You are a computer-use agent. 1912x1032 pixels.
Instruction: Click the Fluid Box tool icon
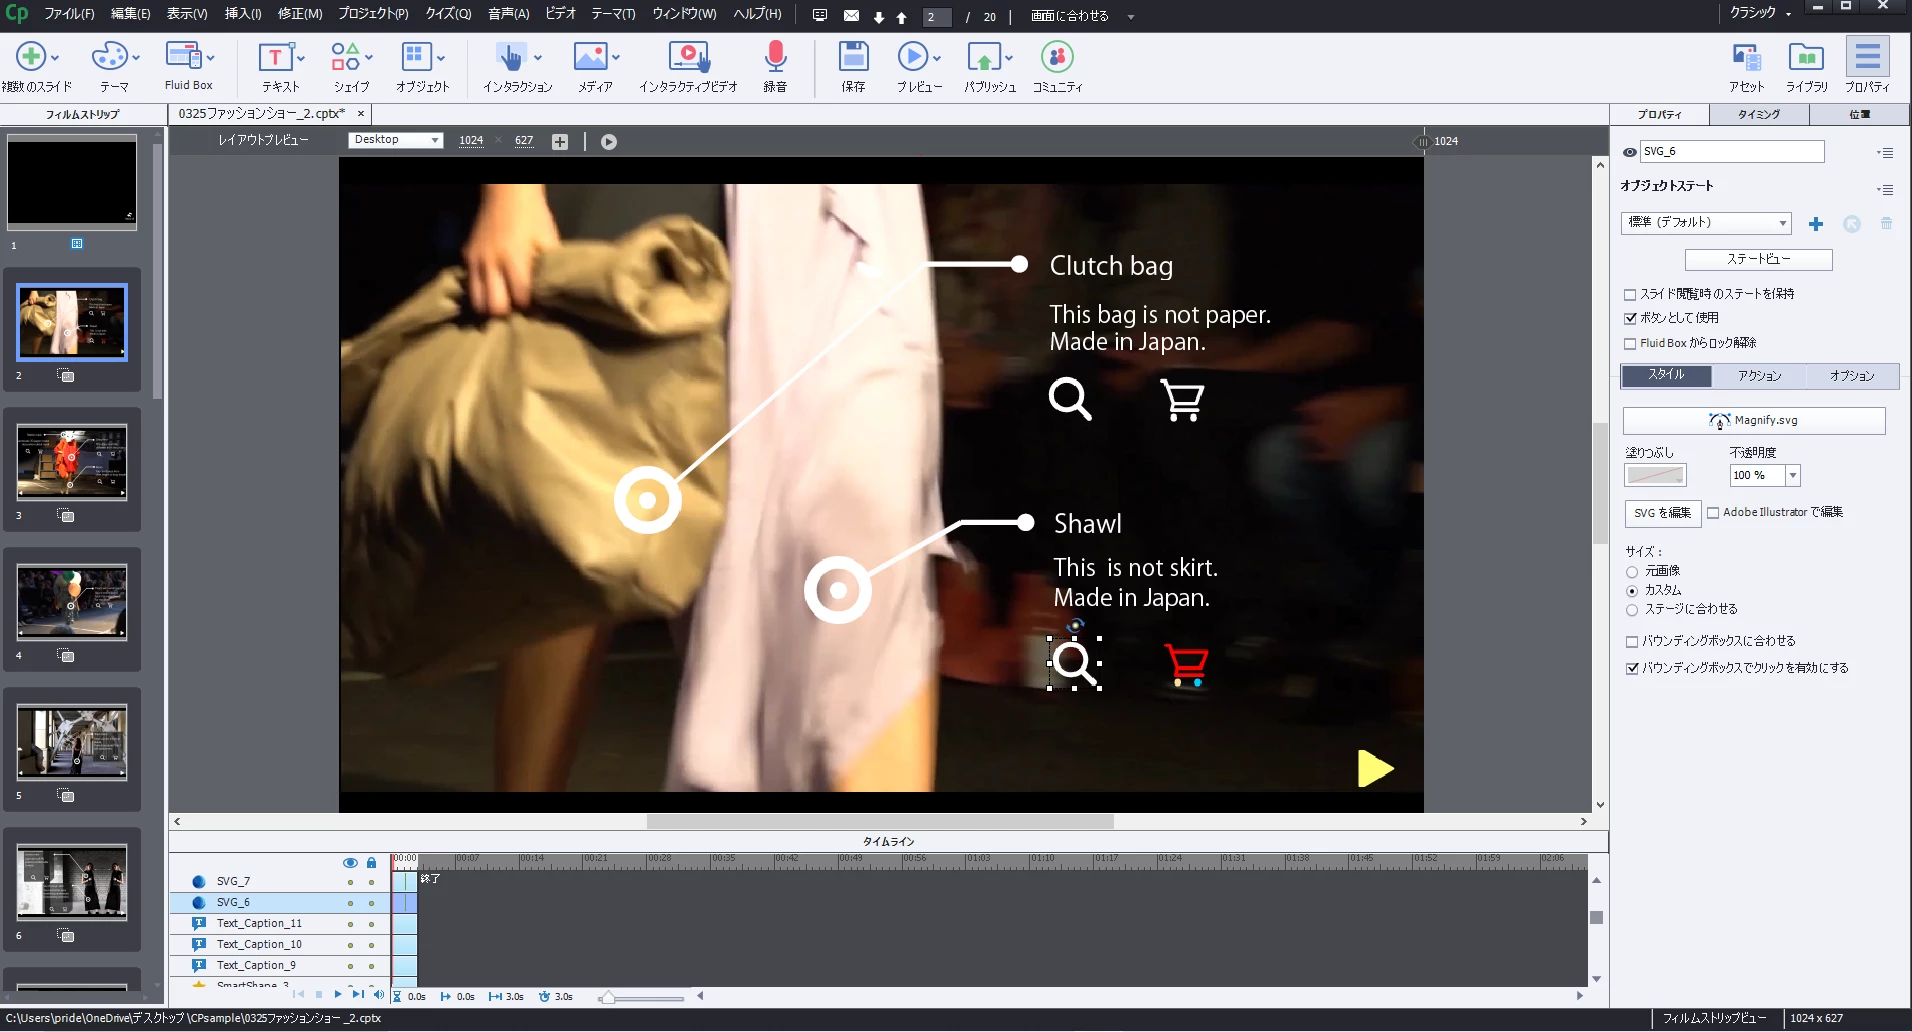coord(184,56)
